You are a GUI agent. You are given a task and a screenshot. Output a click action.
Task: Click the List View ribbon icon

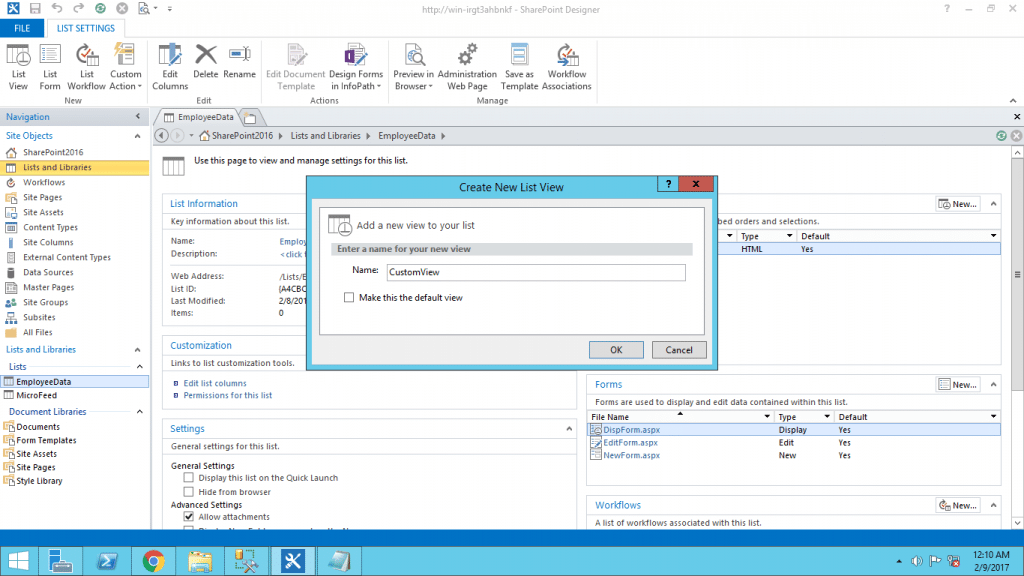18,67
